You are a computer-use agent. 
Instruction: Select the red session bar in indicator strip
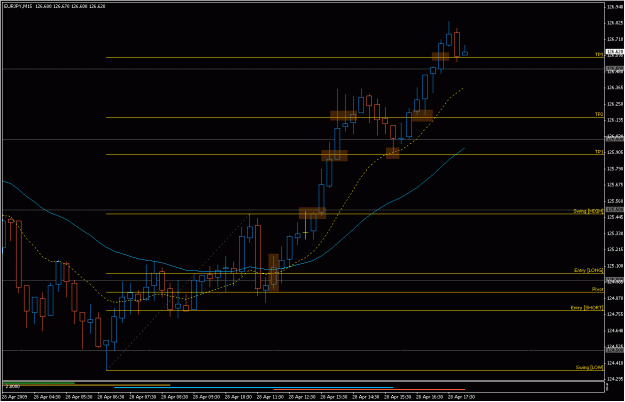click(369, 389)
